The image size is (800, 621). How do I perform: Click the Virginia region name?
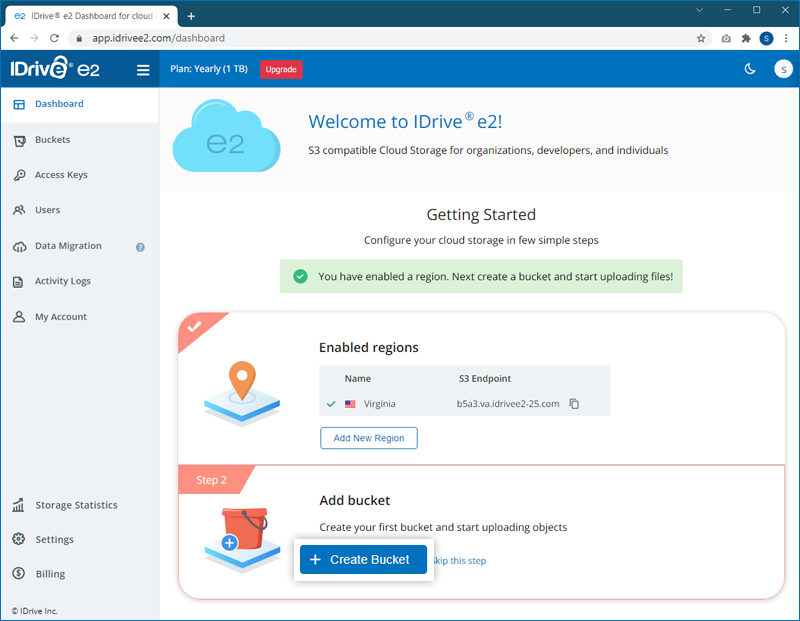(380, 404)
